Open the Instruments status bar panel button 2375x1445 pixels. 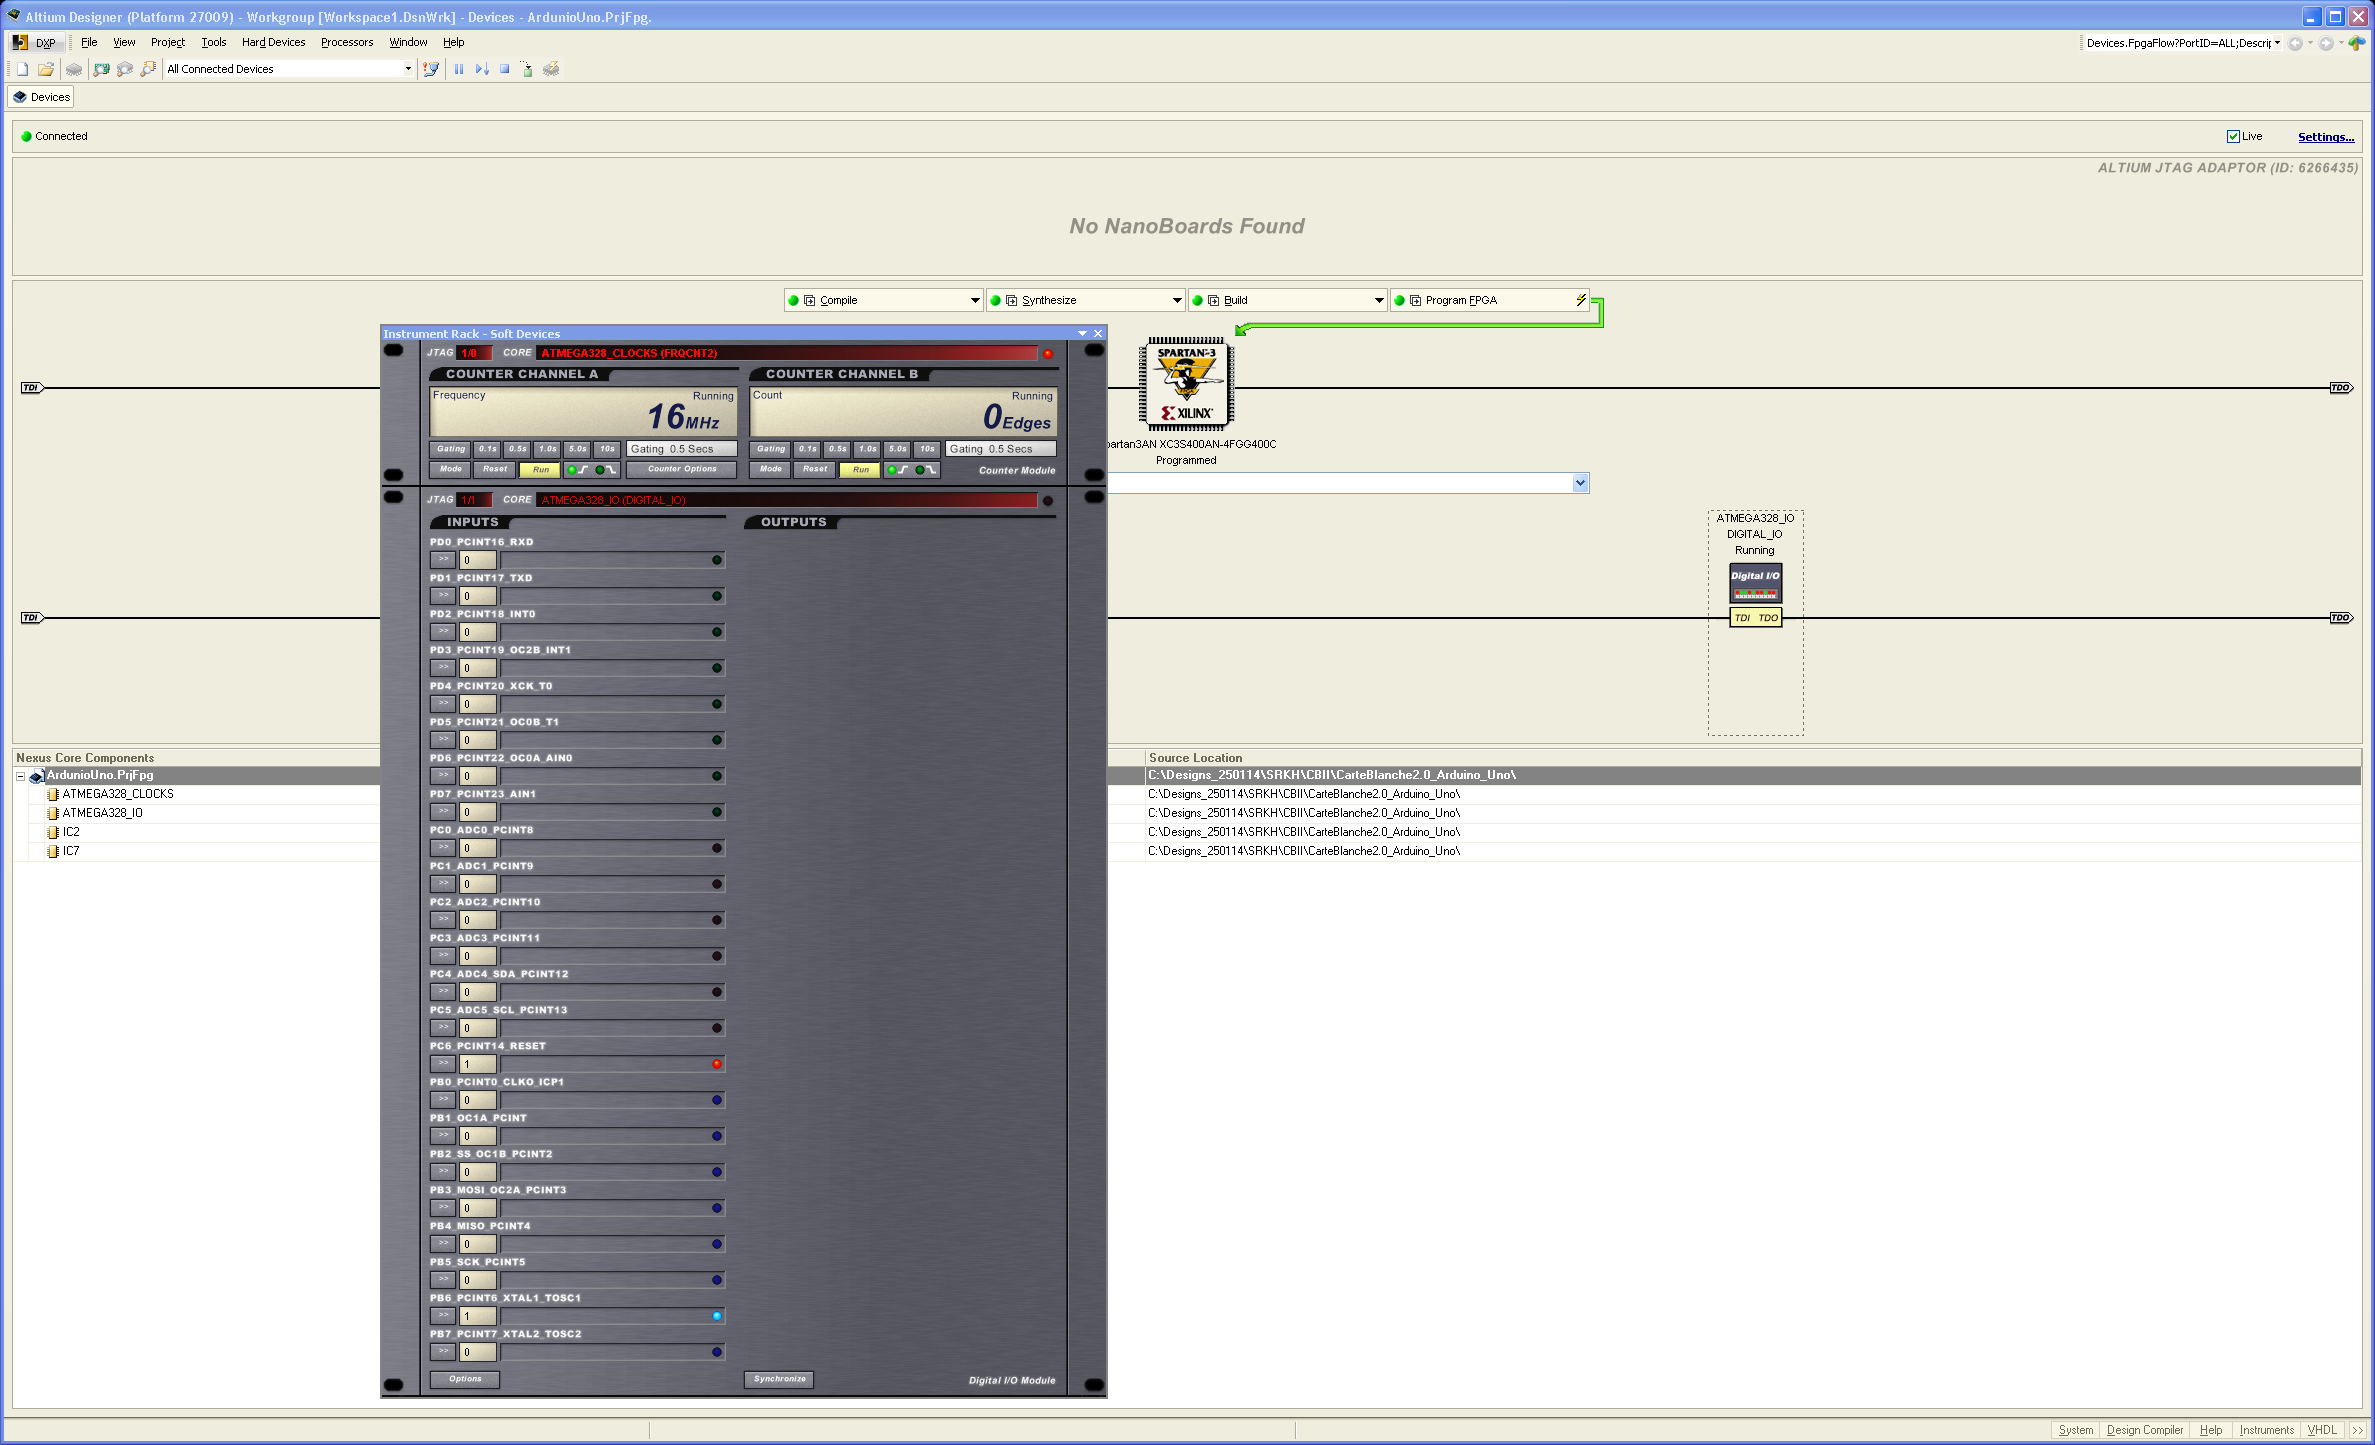[2266, 1430]
